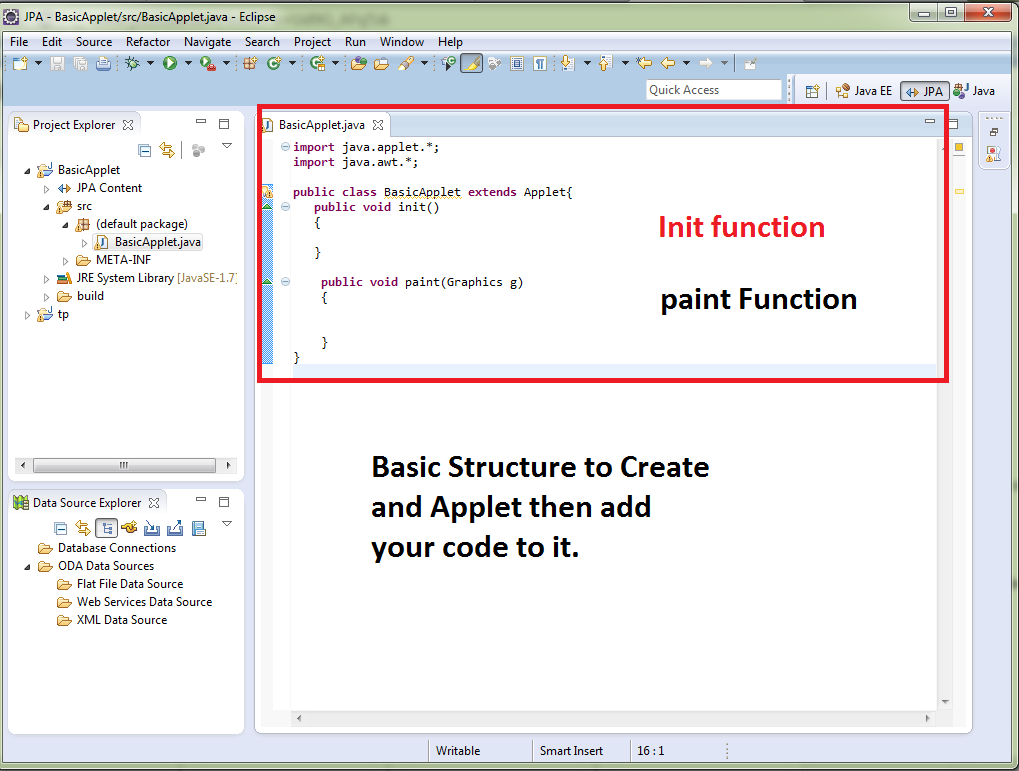Viewport: 1019px width, 771px height.
Task: Open the Navigate menu
Action: coord(207,42)
